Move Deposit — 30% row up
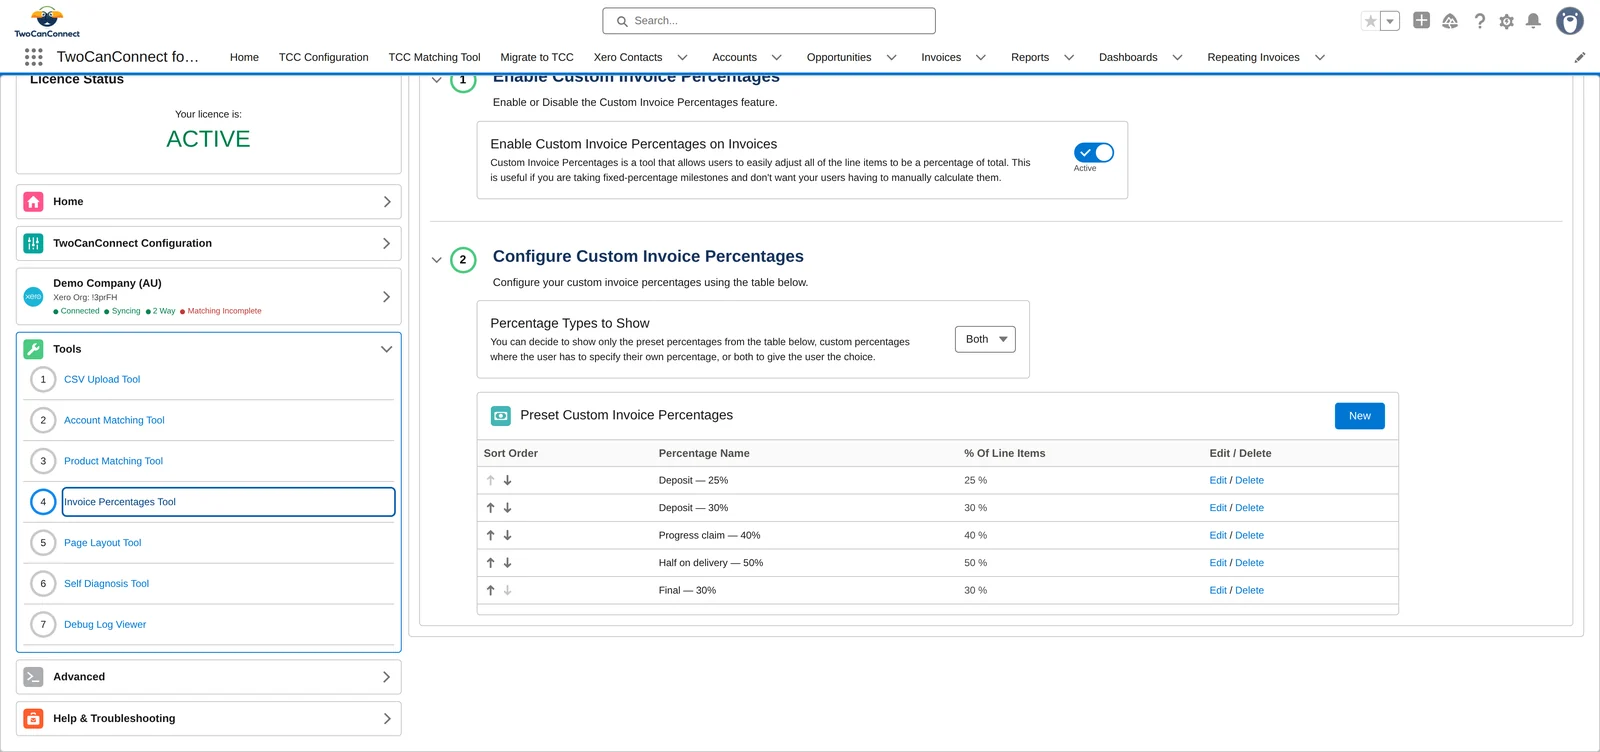Viewport: 1600px width, 752px height. click(x=491, y=508)
